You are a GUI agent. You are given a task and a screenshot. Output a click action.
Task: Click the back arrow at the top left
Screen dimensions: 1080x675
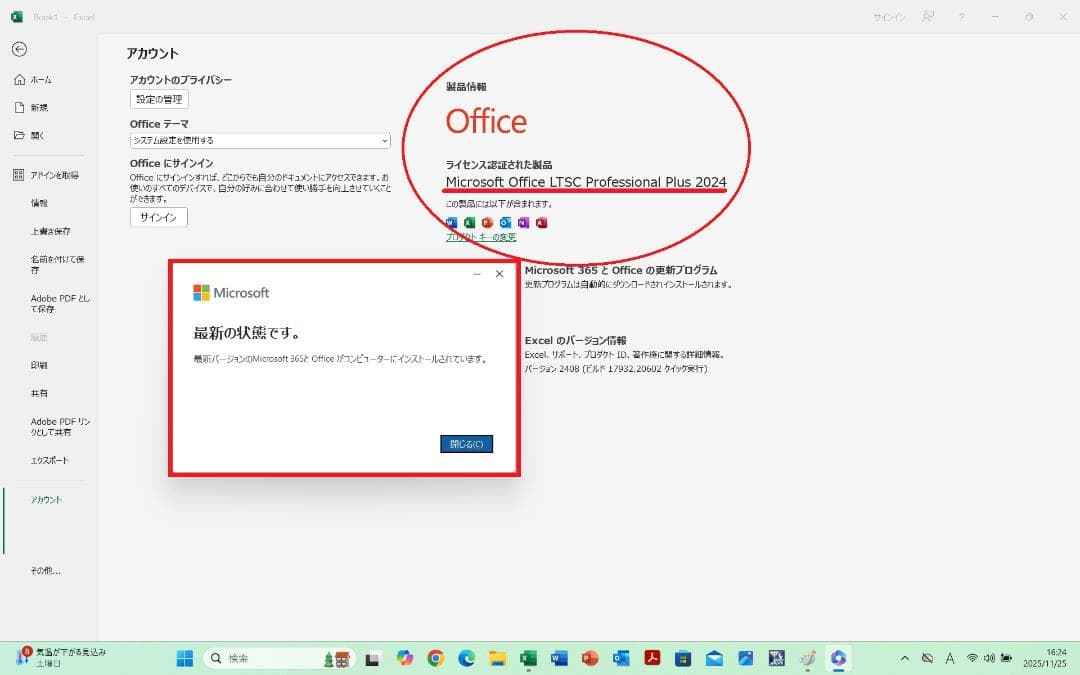point(19,48)
